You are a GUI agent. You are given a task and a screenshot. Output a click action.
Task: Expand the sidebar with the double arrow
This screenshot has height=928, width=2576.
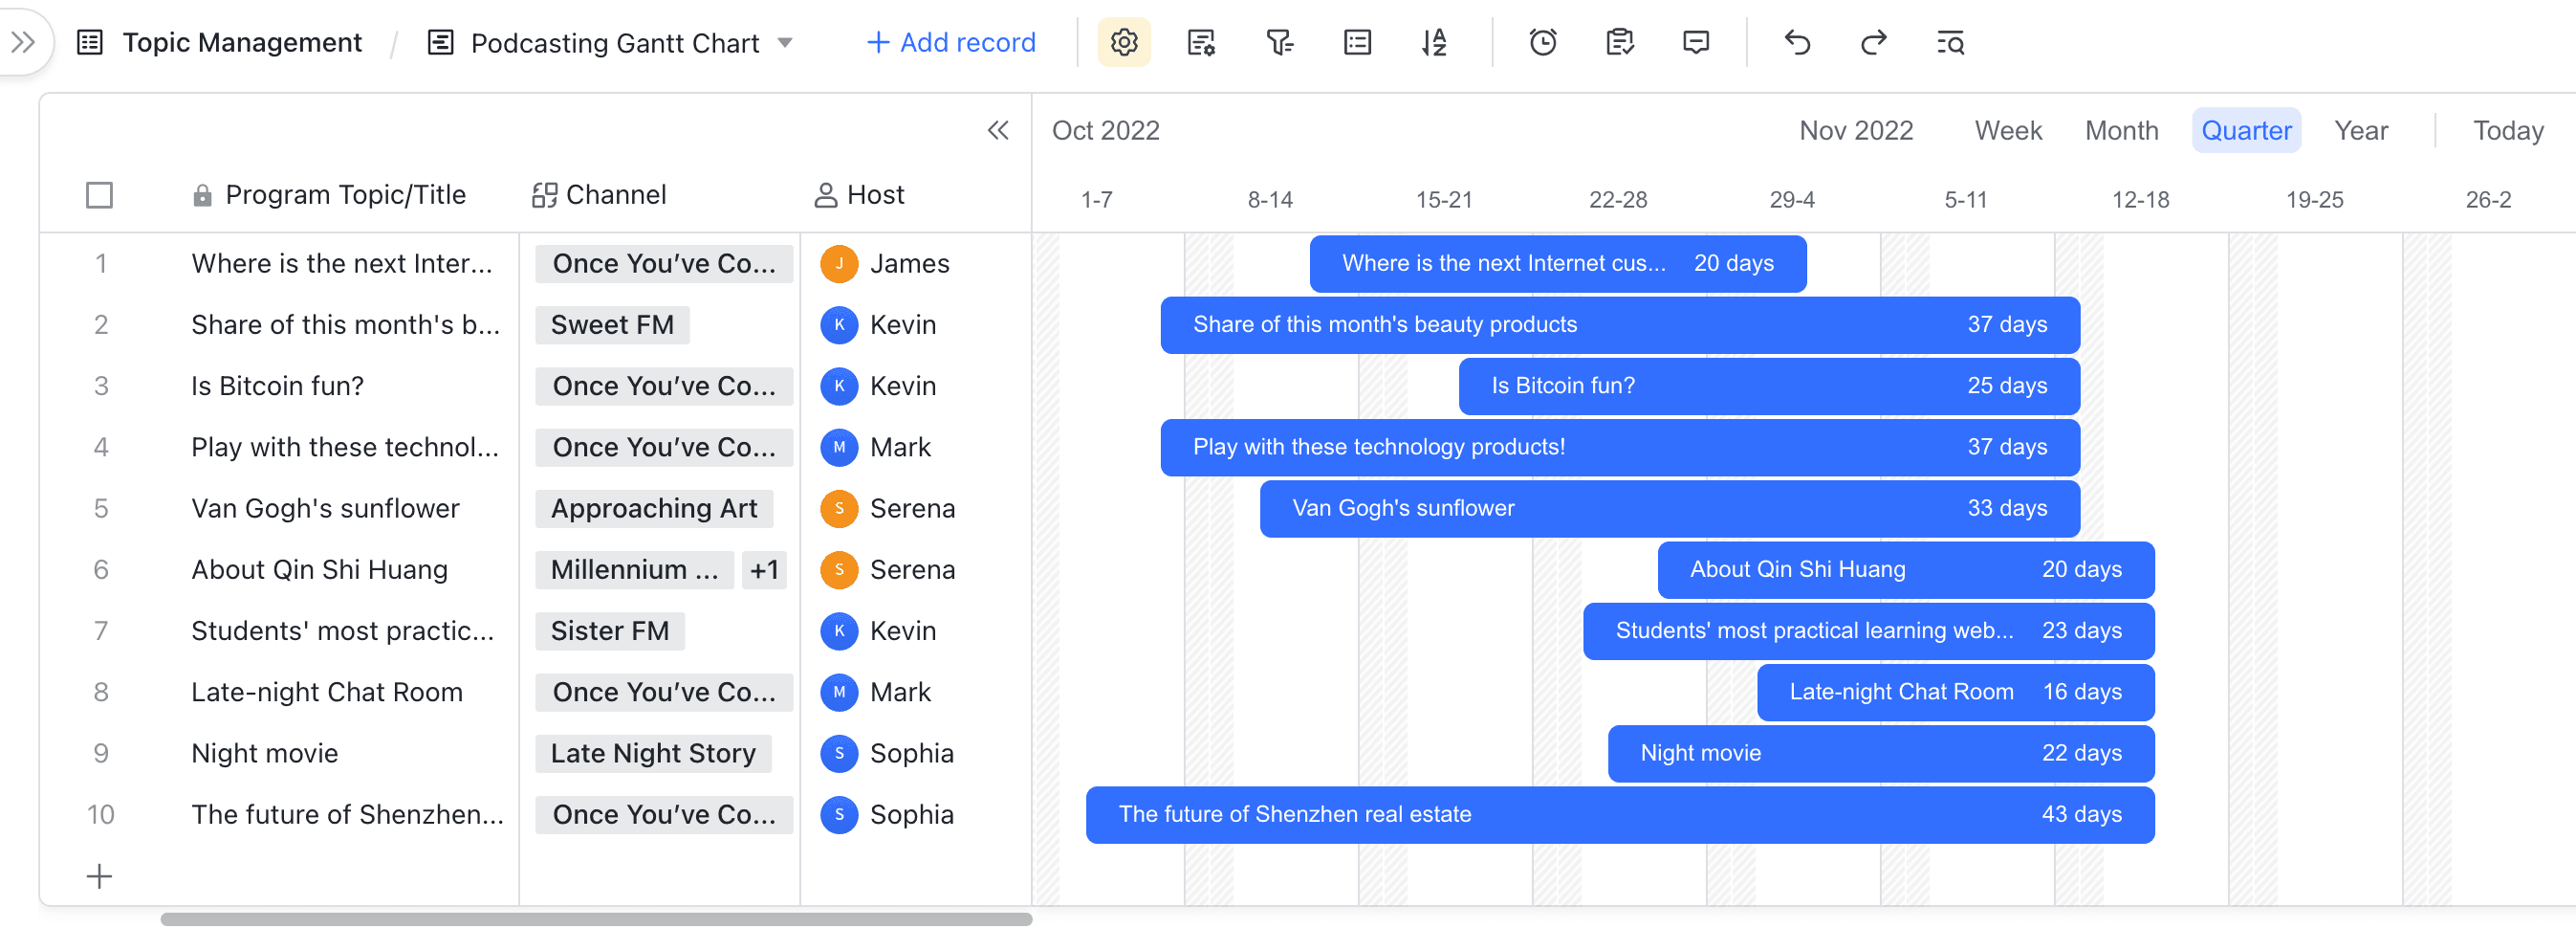pos(23,42)
